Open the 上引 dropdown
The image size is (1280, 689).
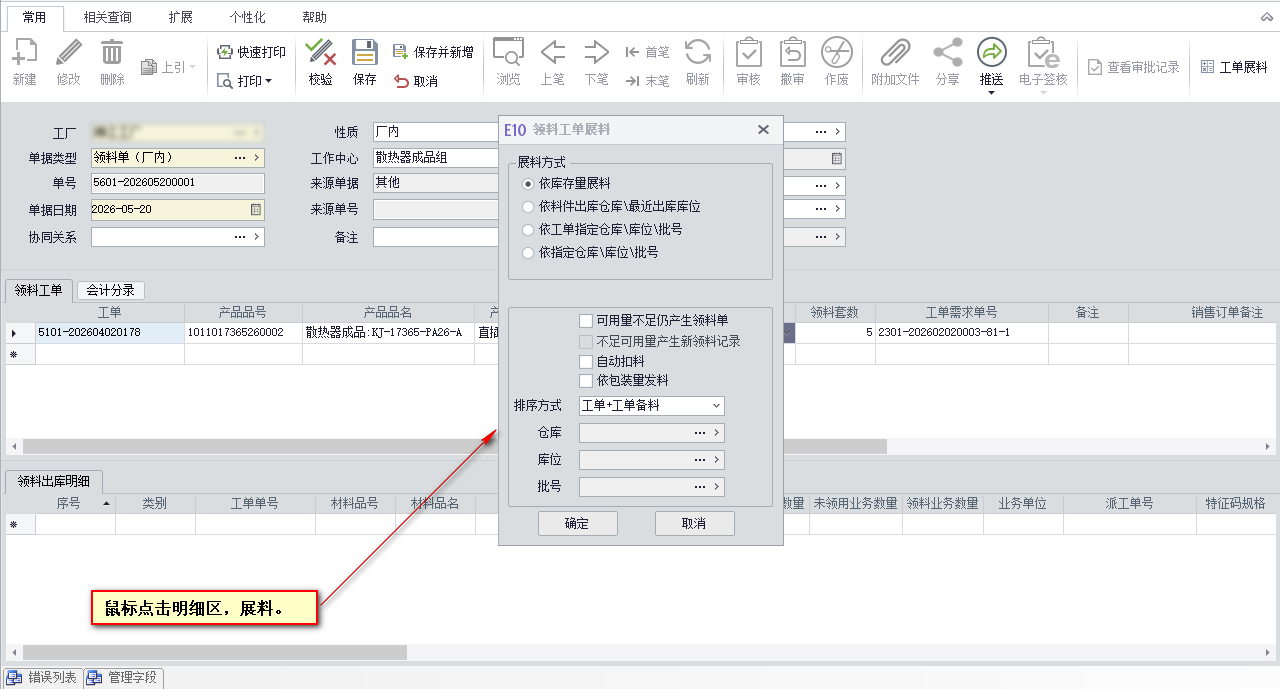click(x=192, y=67)
